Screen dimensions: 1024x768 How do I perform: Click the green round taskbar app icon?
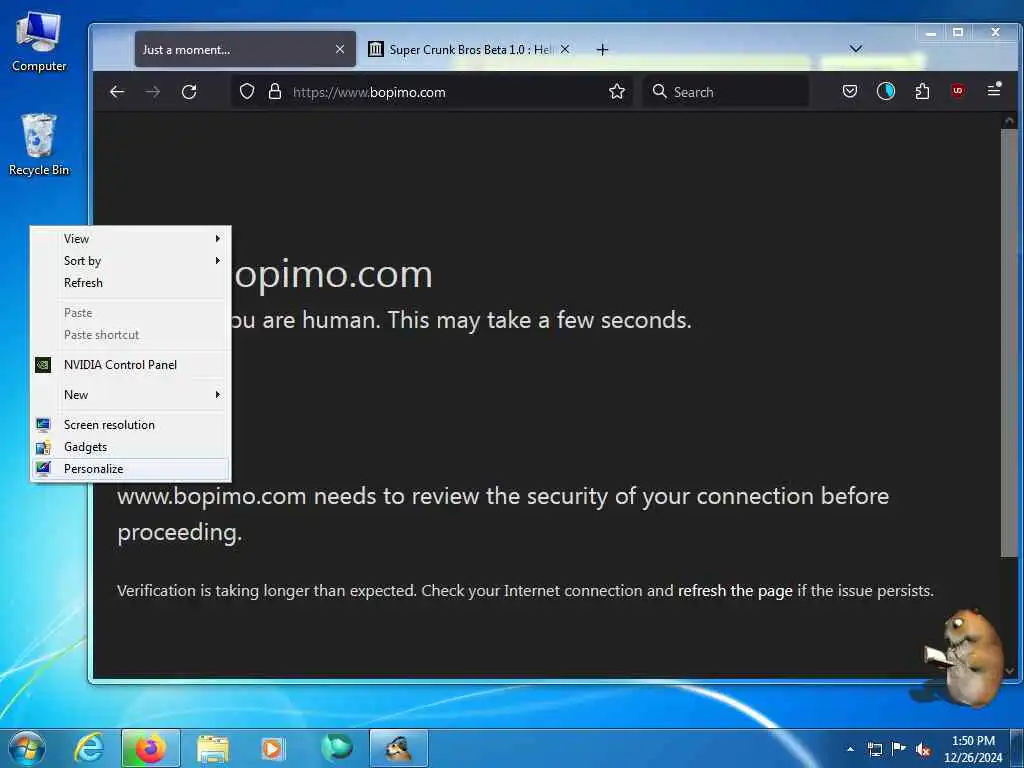tap(336, 748)
